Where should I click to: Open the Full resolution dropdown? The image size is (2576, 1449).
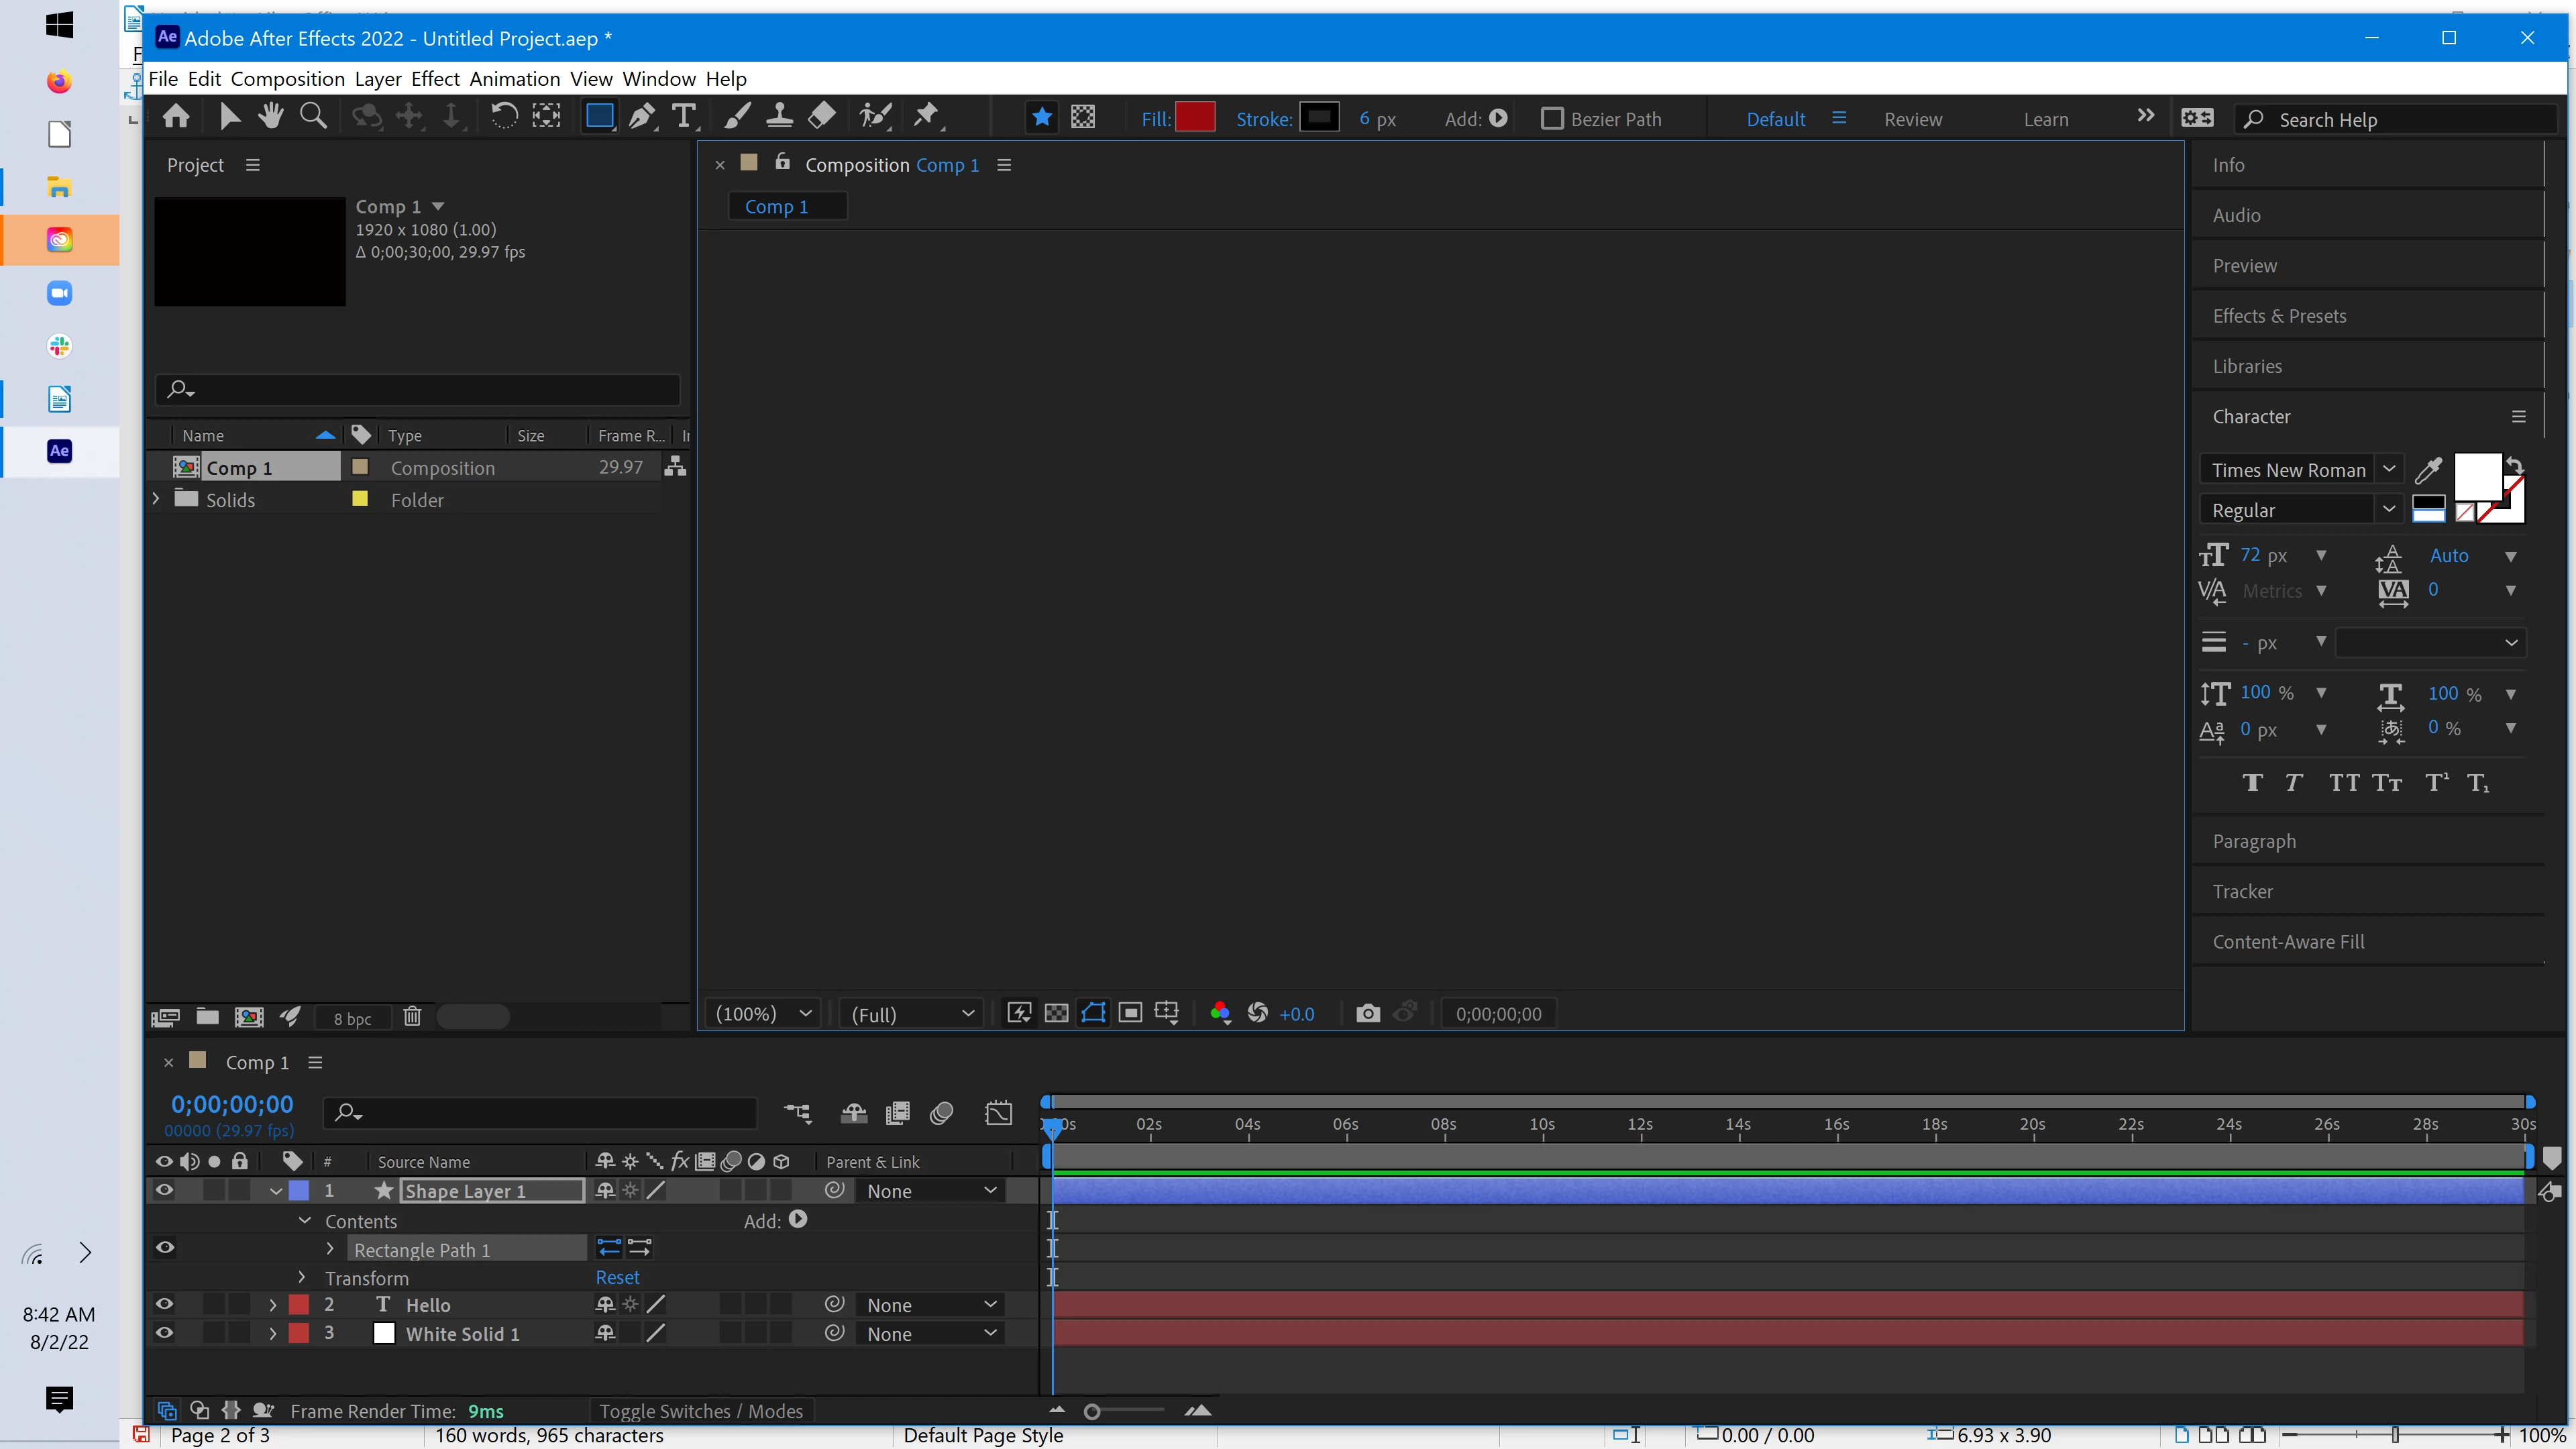pyautogui.click(x=912, y=1014)
